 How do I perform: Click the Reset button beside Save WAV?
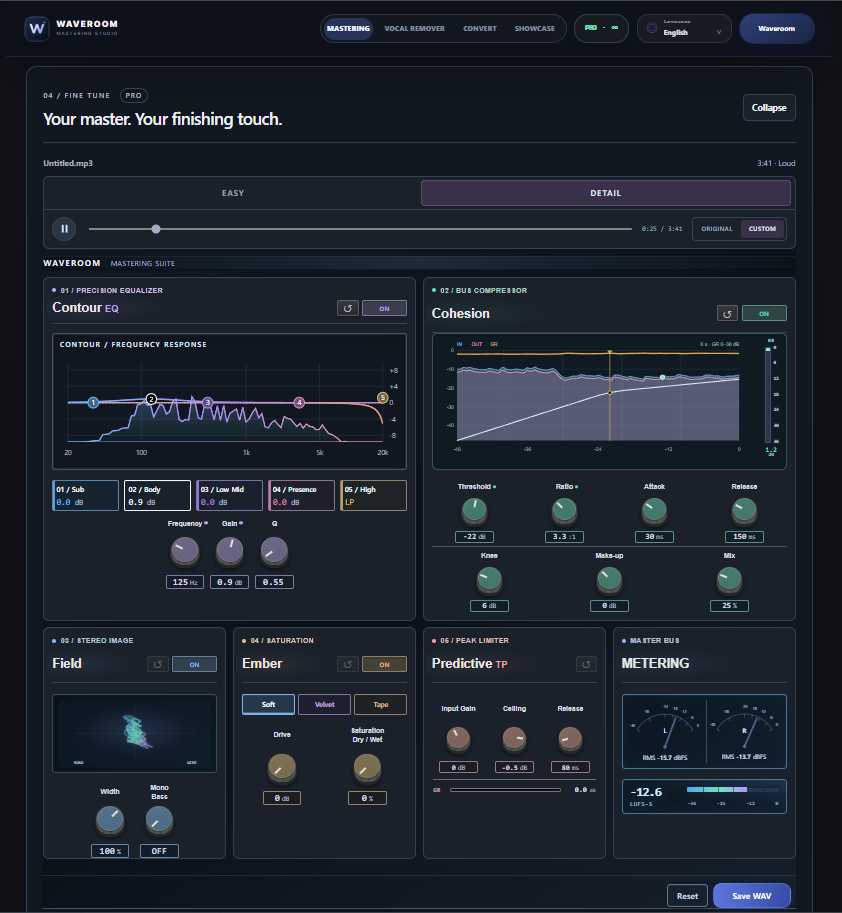pyautogui.click(x=687, y=896)
